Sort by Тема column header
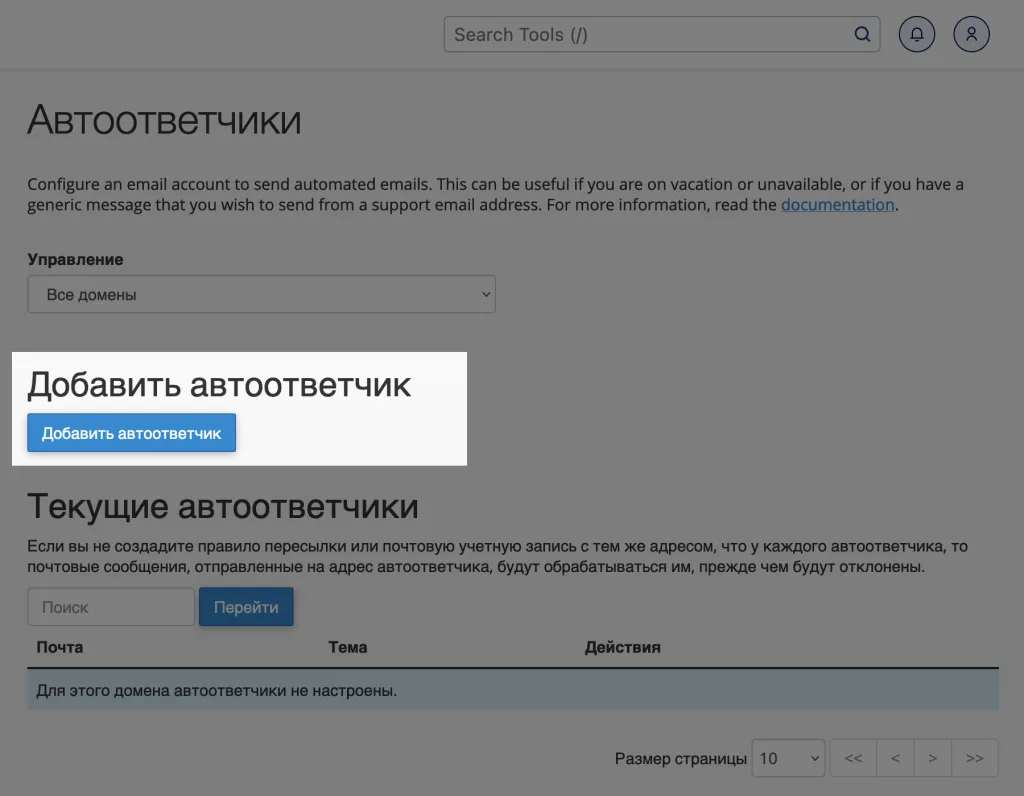The height and width of the screenshot is (796, 1024). click(347, 647)
